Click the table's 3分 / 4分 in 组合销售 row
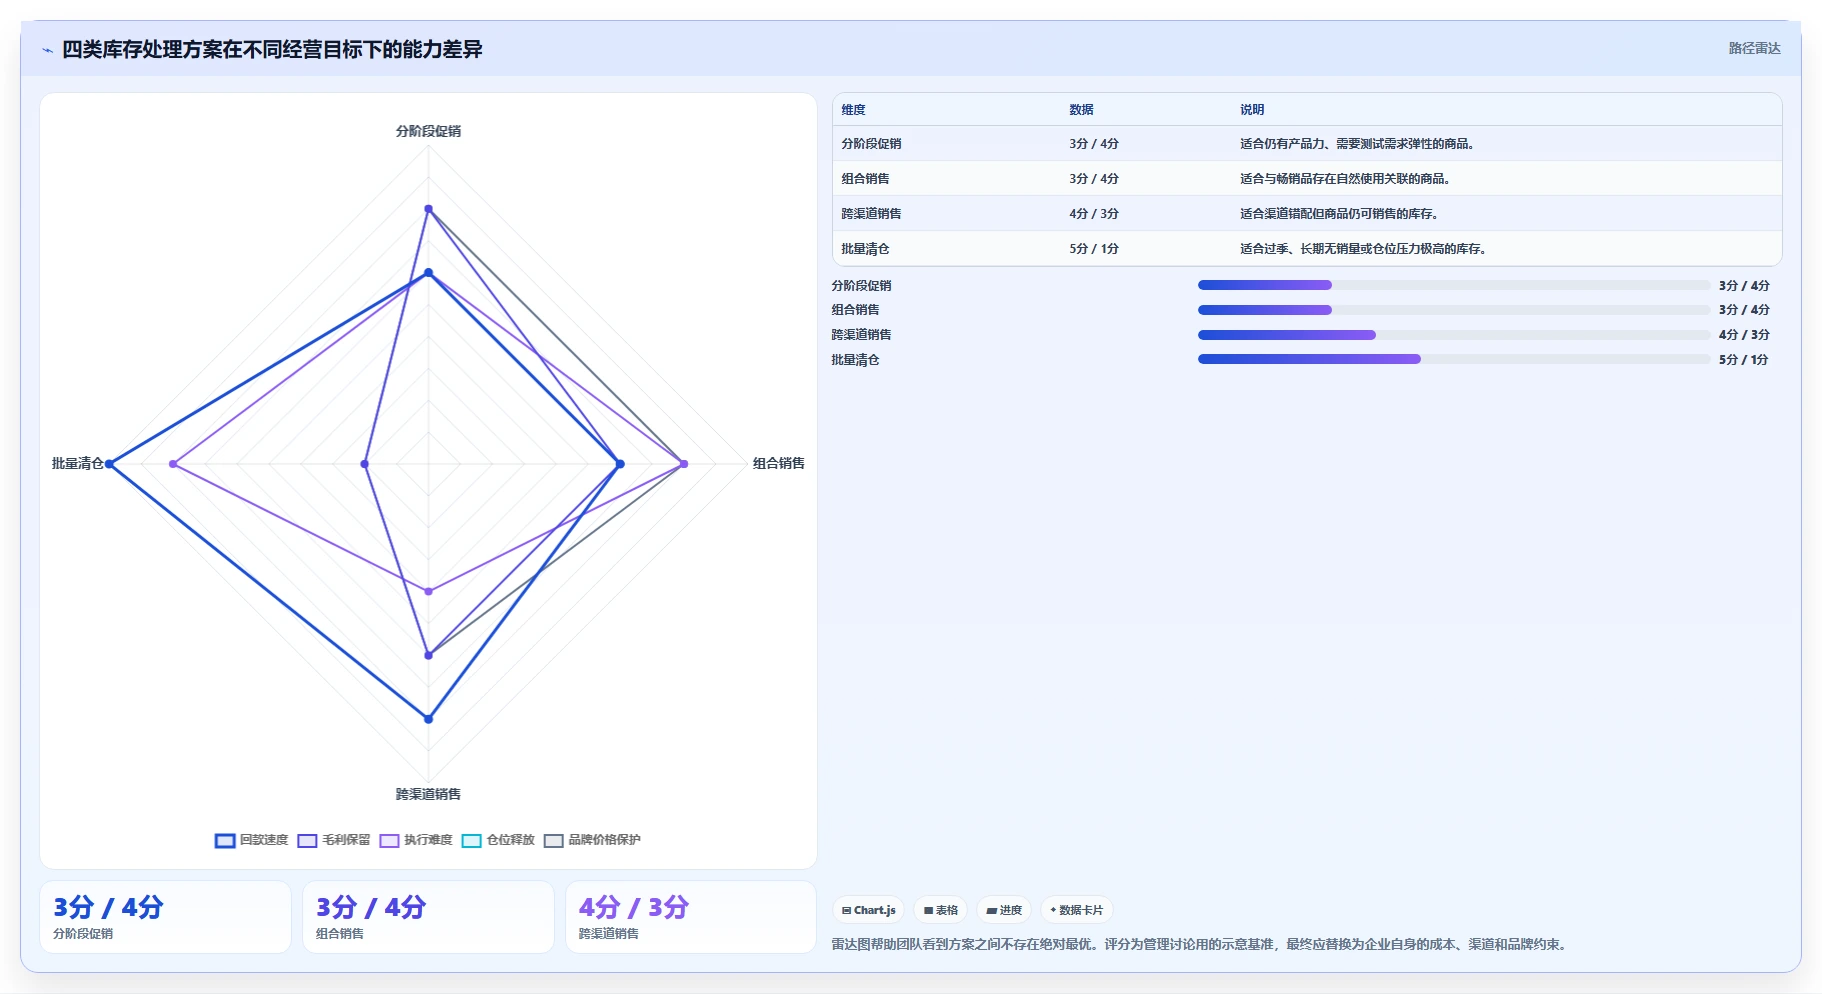 tap(1094, 179)
